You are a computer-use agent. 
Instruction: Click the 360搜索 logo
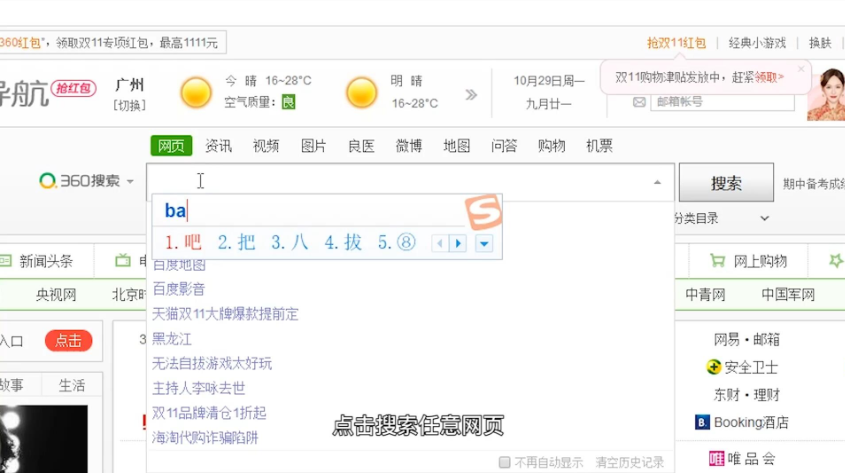point(78,181)
